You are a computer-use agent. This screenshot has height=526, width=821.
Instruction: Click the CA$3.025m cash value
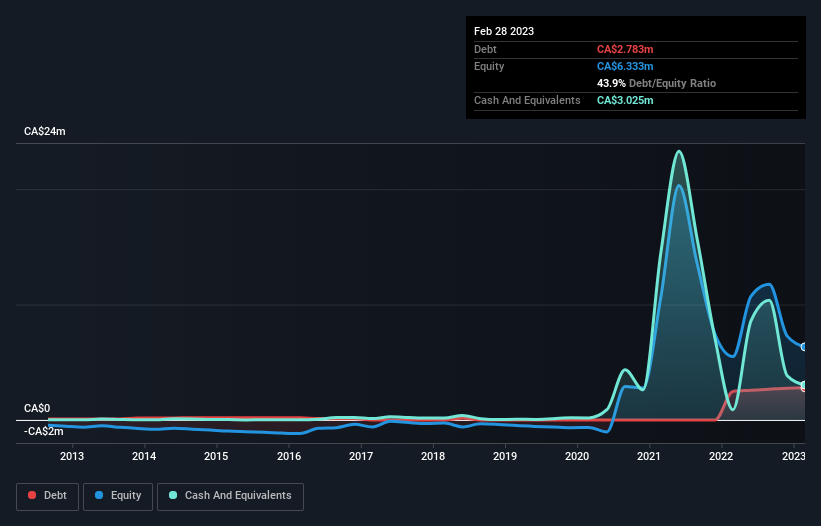pyautogui.click(x=625, y=100)
